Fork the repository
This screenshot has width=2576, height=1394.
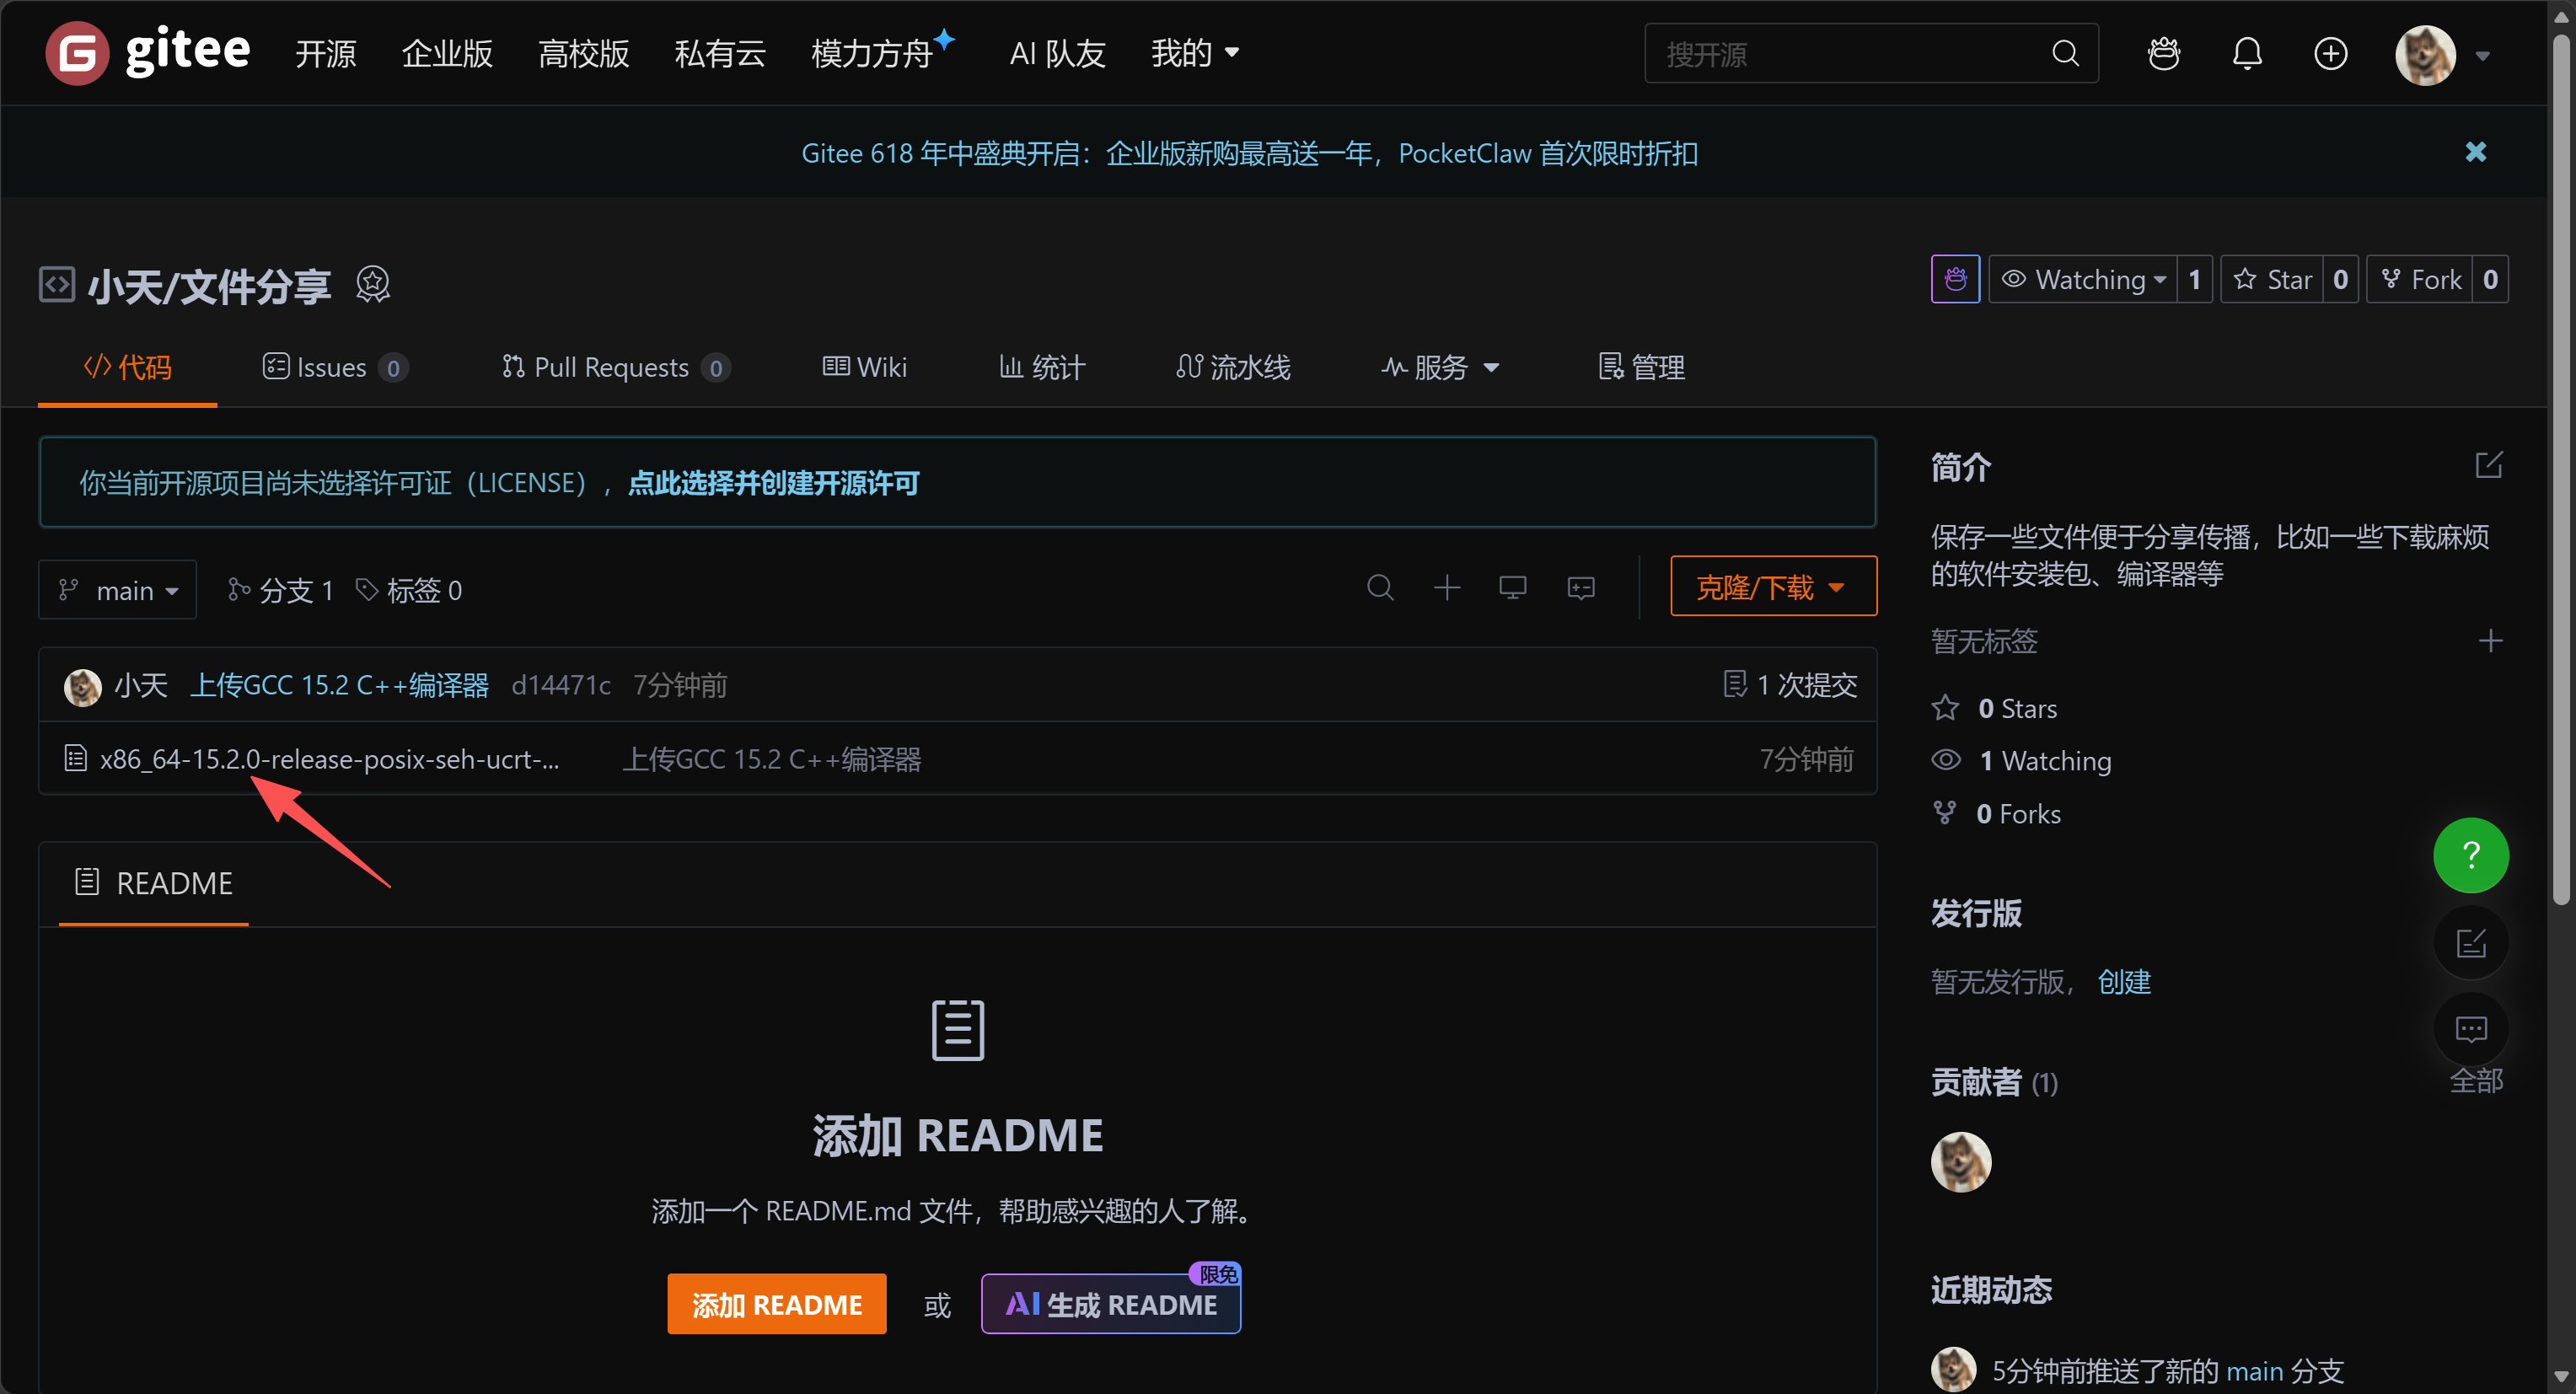tap(2419, 279)
